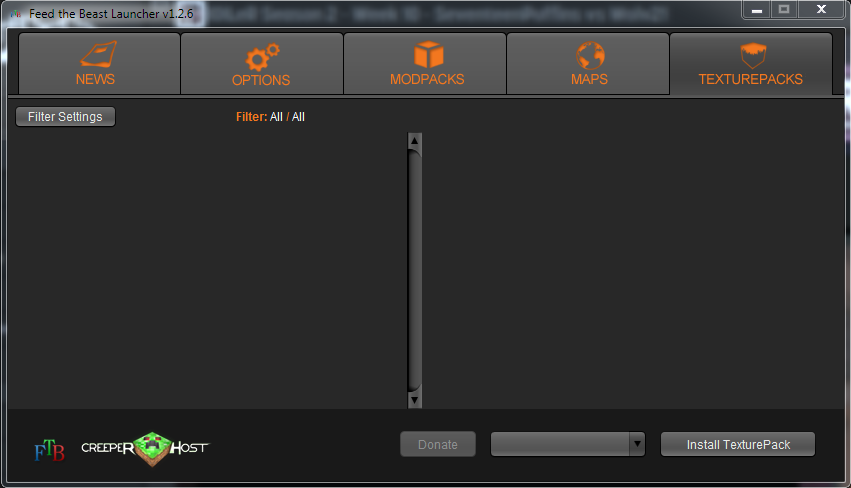Select the MAPS tab label
The height and width of the screenshot is (488, 851).
[x=589, y=79]
